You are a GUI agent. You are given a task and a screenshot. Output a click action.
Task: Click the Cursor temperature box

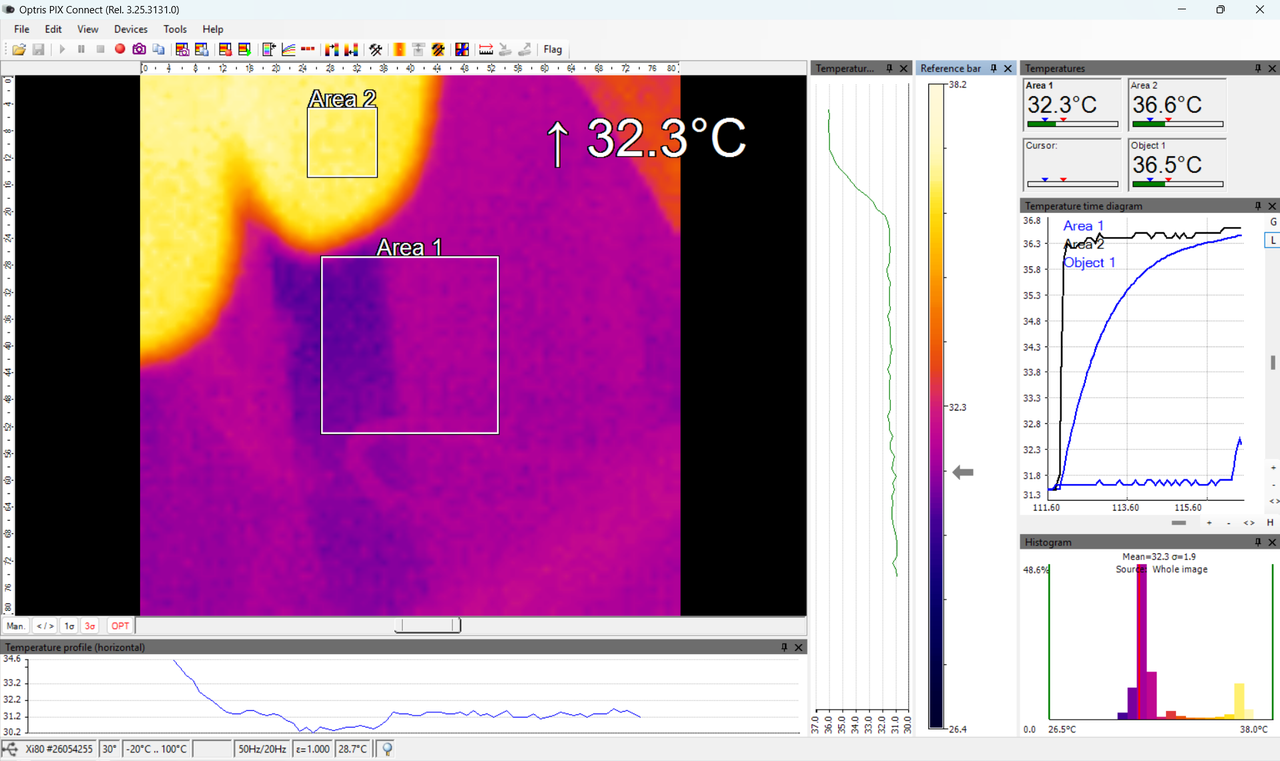tap(1073, 164)
